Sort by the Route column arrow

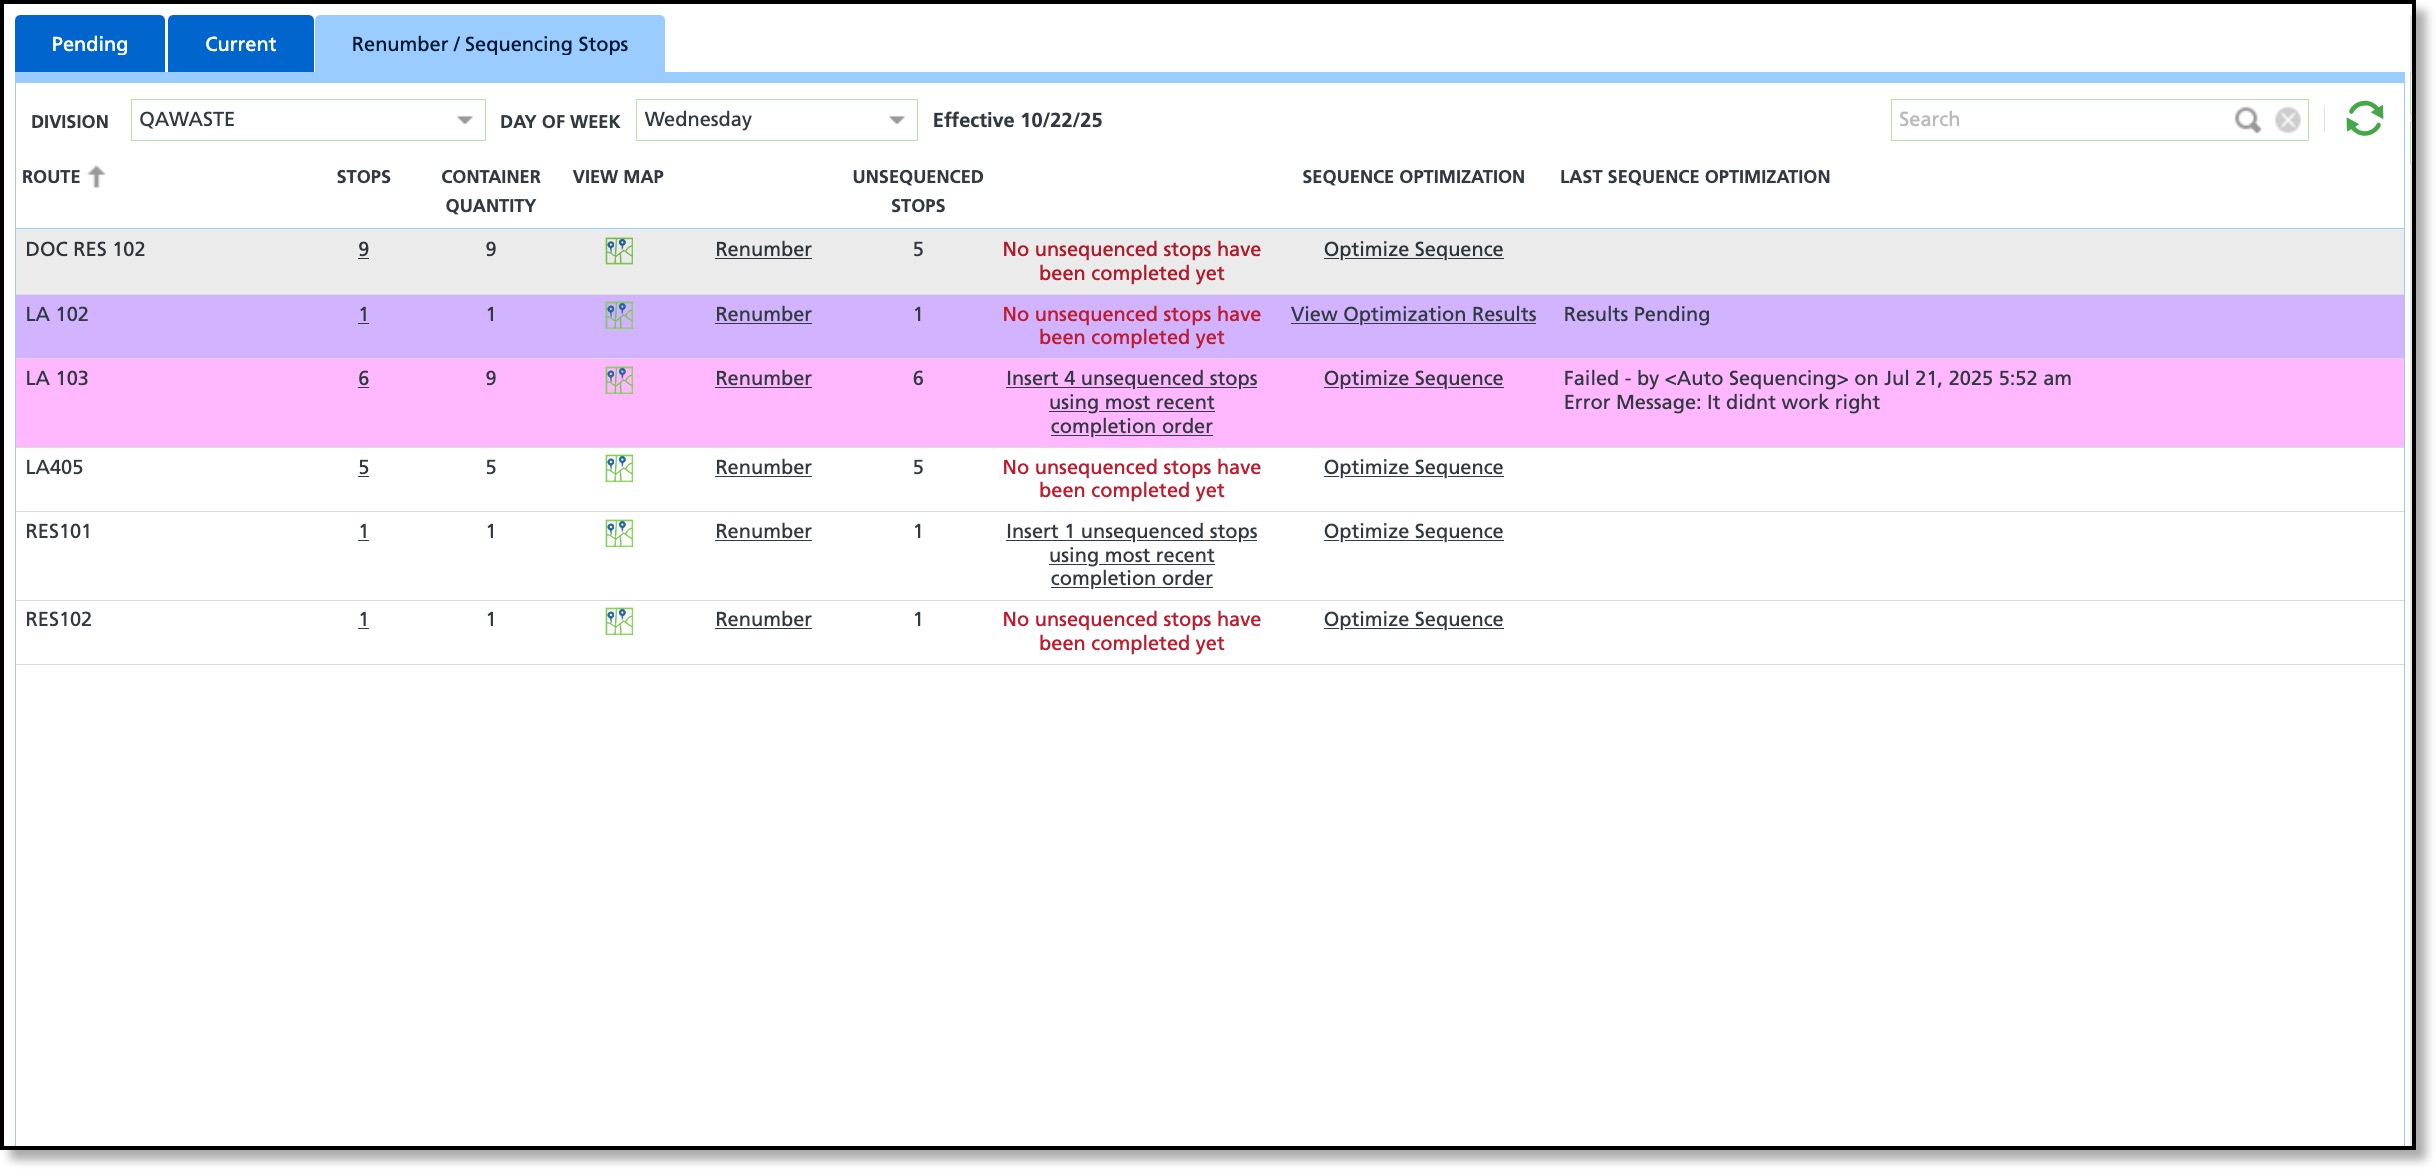(97, 177)
